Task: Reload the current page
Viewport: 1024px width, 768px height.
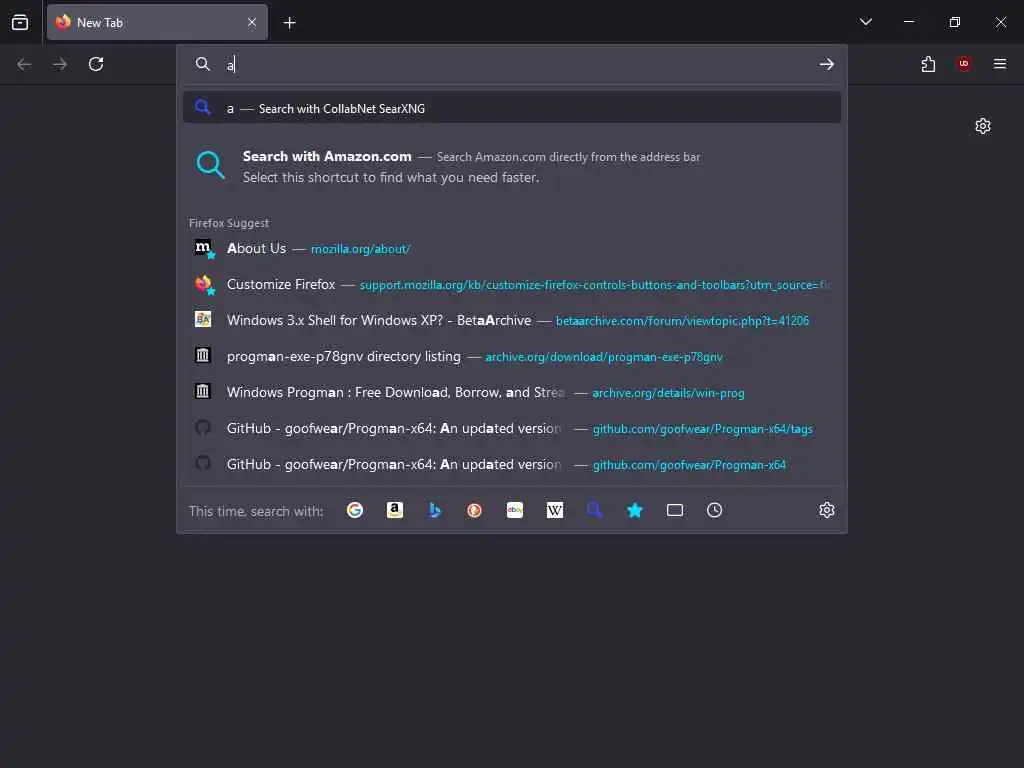Action: point(96,64)
